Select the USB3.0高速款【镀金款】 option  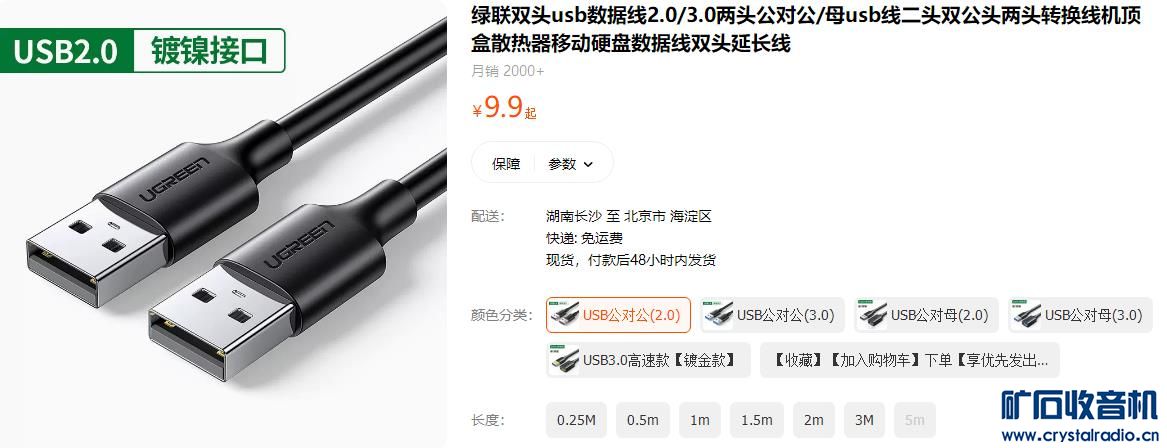pyautogui.click(x=648, y=360)
